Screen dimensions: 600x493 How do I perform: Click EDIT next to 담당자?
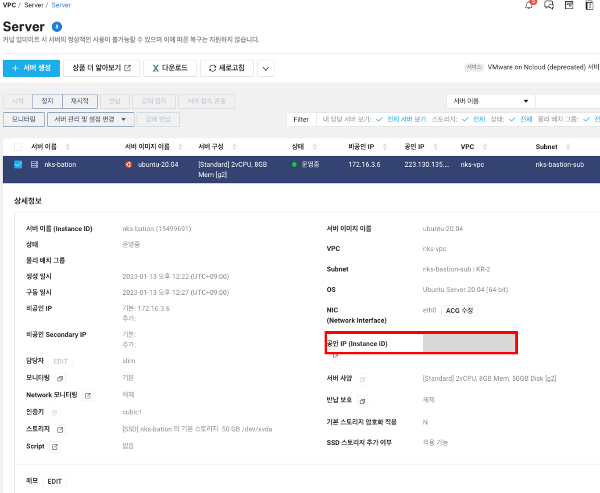(x=60, y=361)
